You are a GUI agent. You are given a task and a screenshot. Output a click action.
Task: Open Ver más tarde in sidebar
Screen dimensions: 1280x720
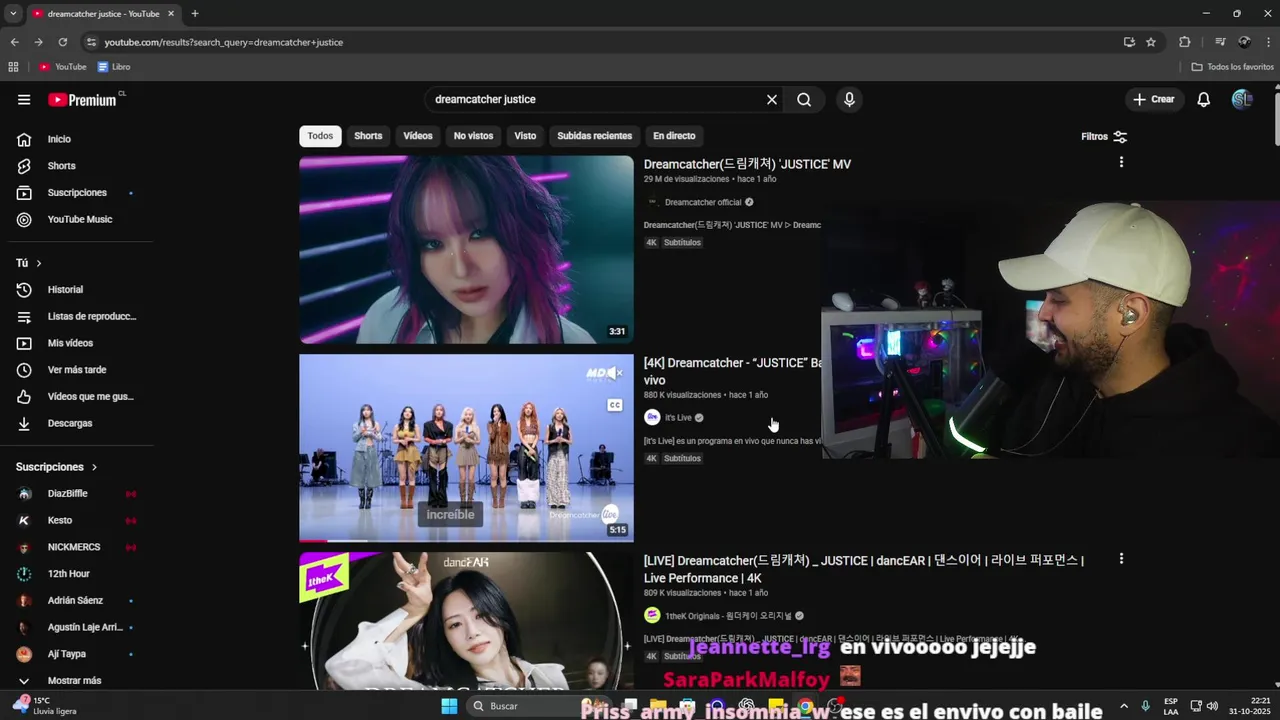click(x=77, y=370)
